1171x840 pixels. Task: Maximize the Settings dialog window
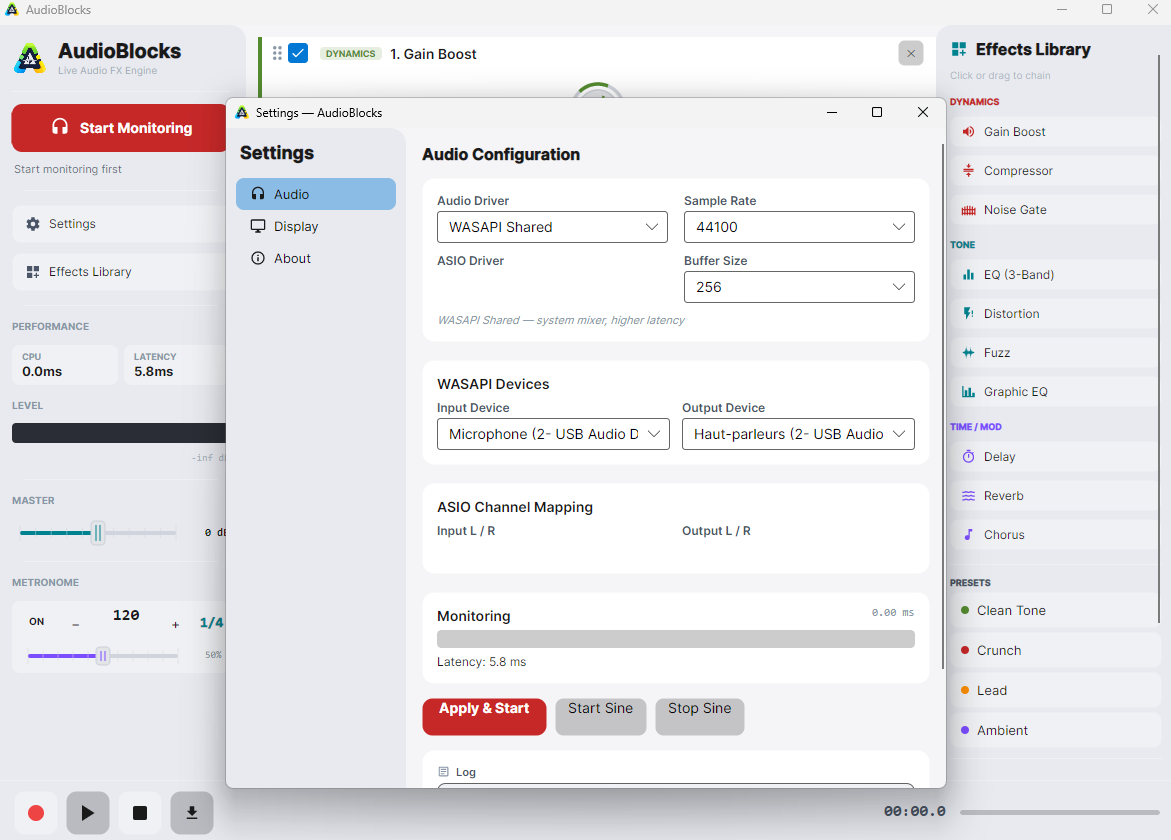pyautogui.click(x=877, y=112)
